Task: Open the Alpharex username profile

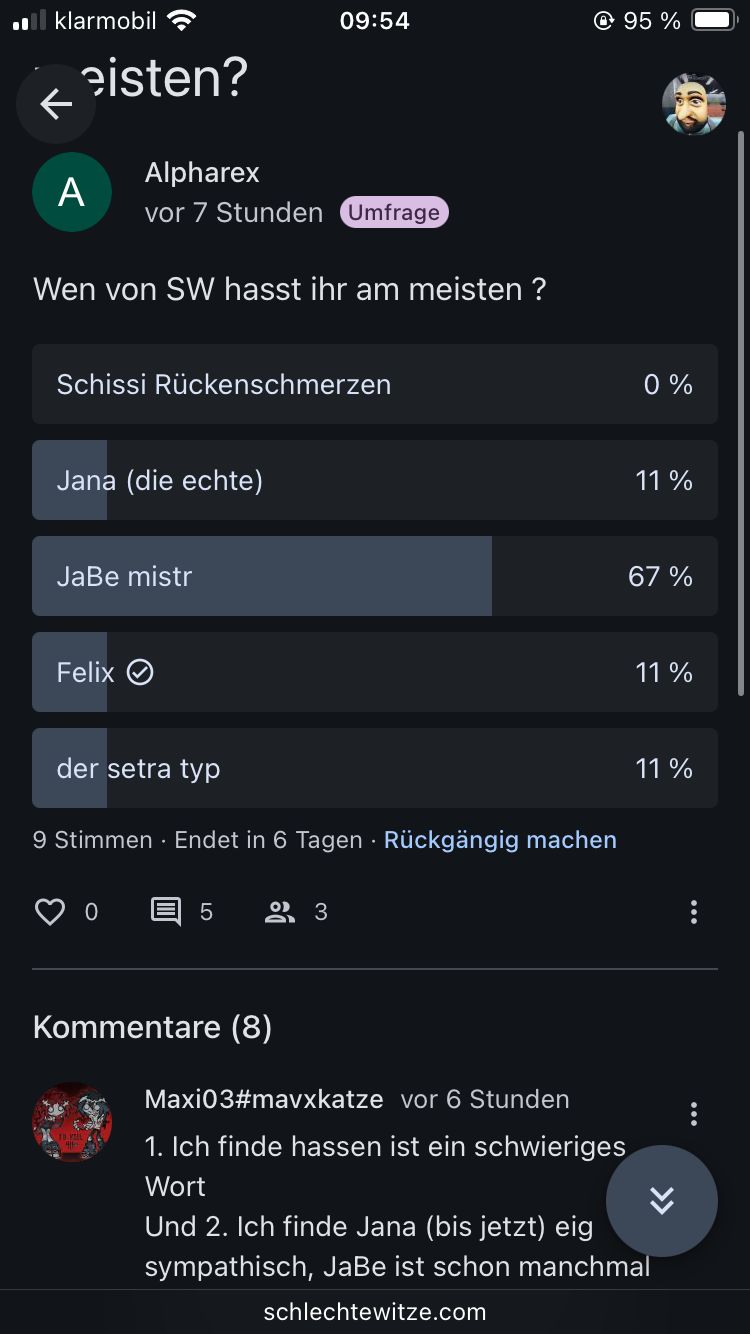Action: point(202,172)
